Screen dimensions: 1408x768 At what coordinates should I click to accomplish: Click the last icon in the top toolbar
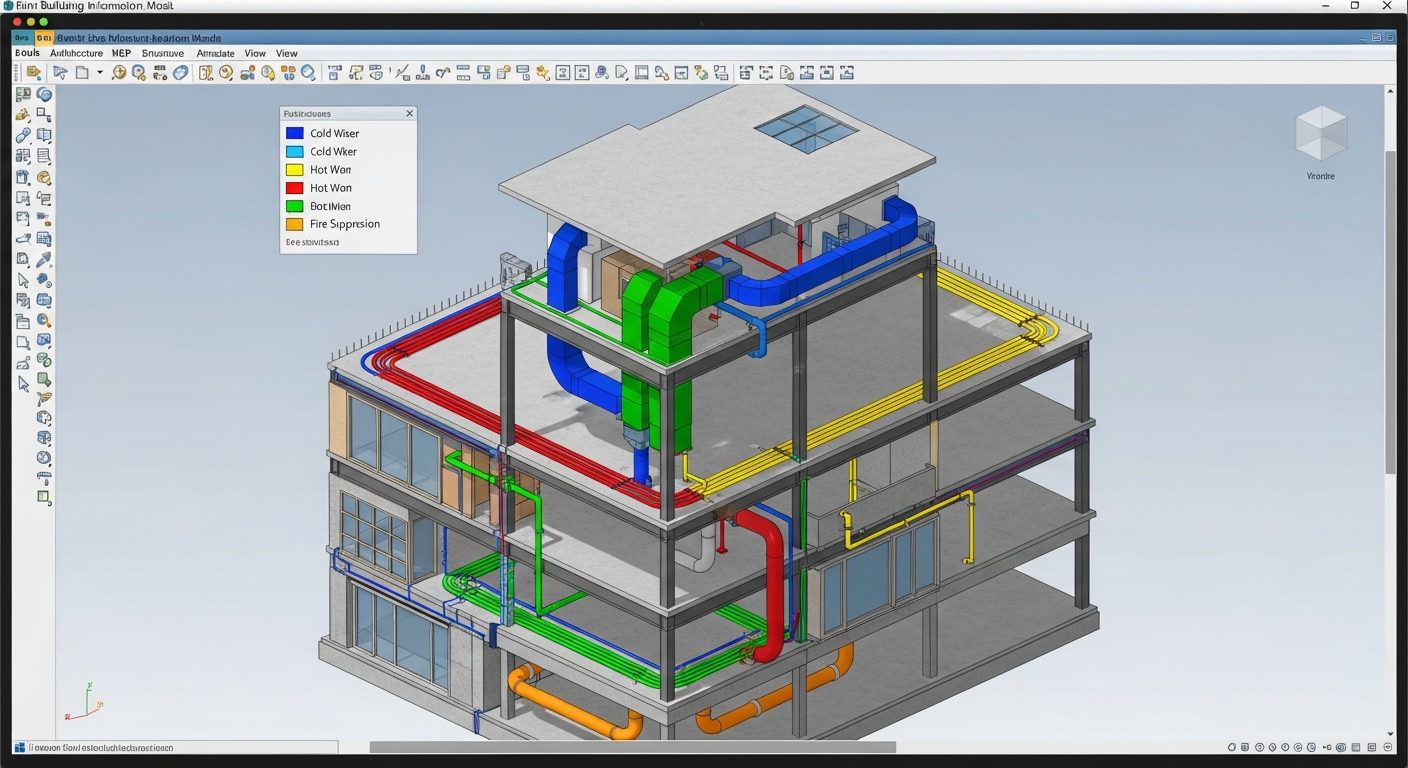click(847, 72)
